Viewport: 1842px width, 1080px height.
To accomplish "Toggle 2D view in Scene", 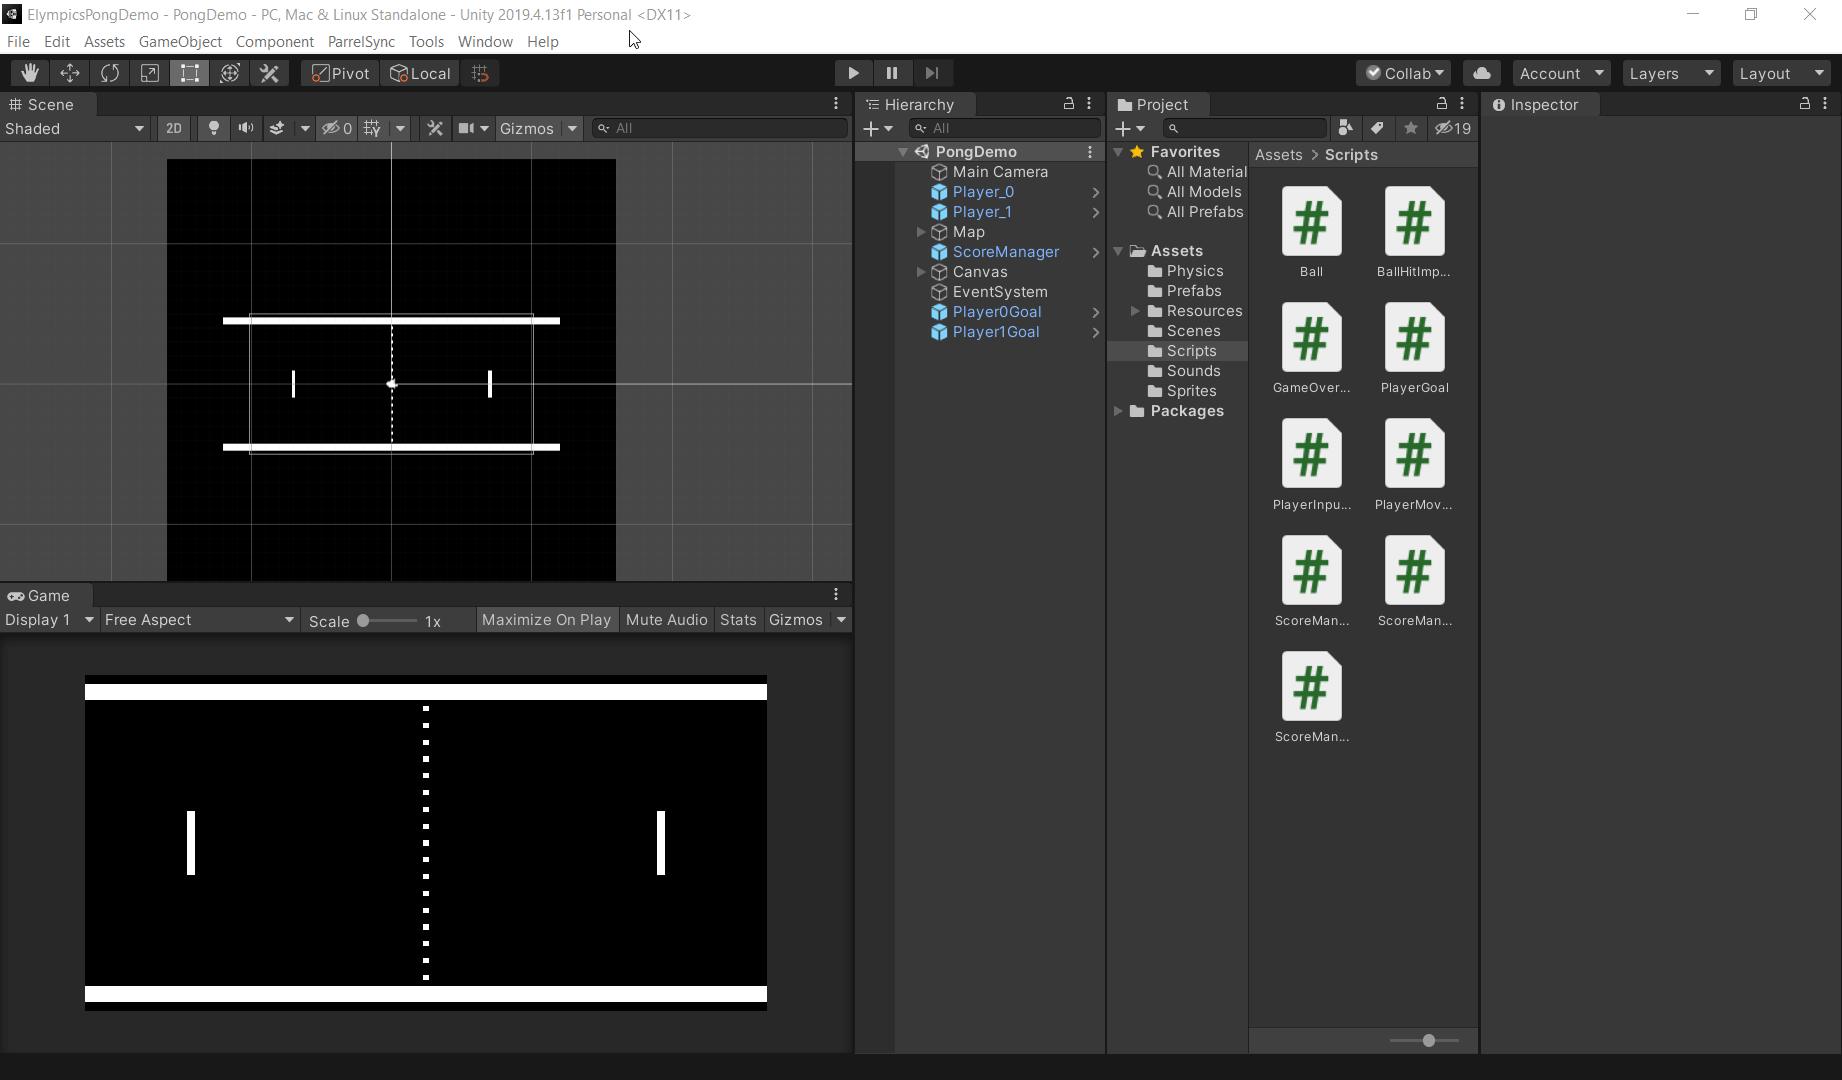I will [174, 128].
